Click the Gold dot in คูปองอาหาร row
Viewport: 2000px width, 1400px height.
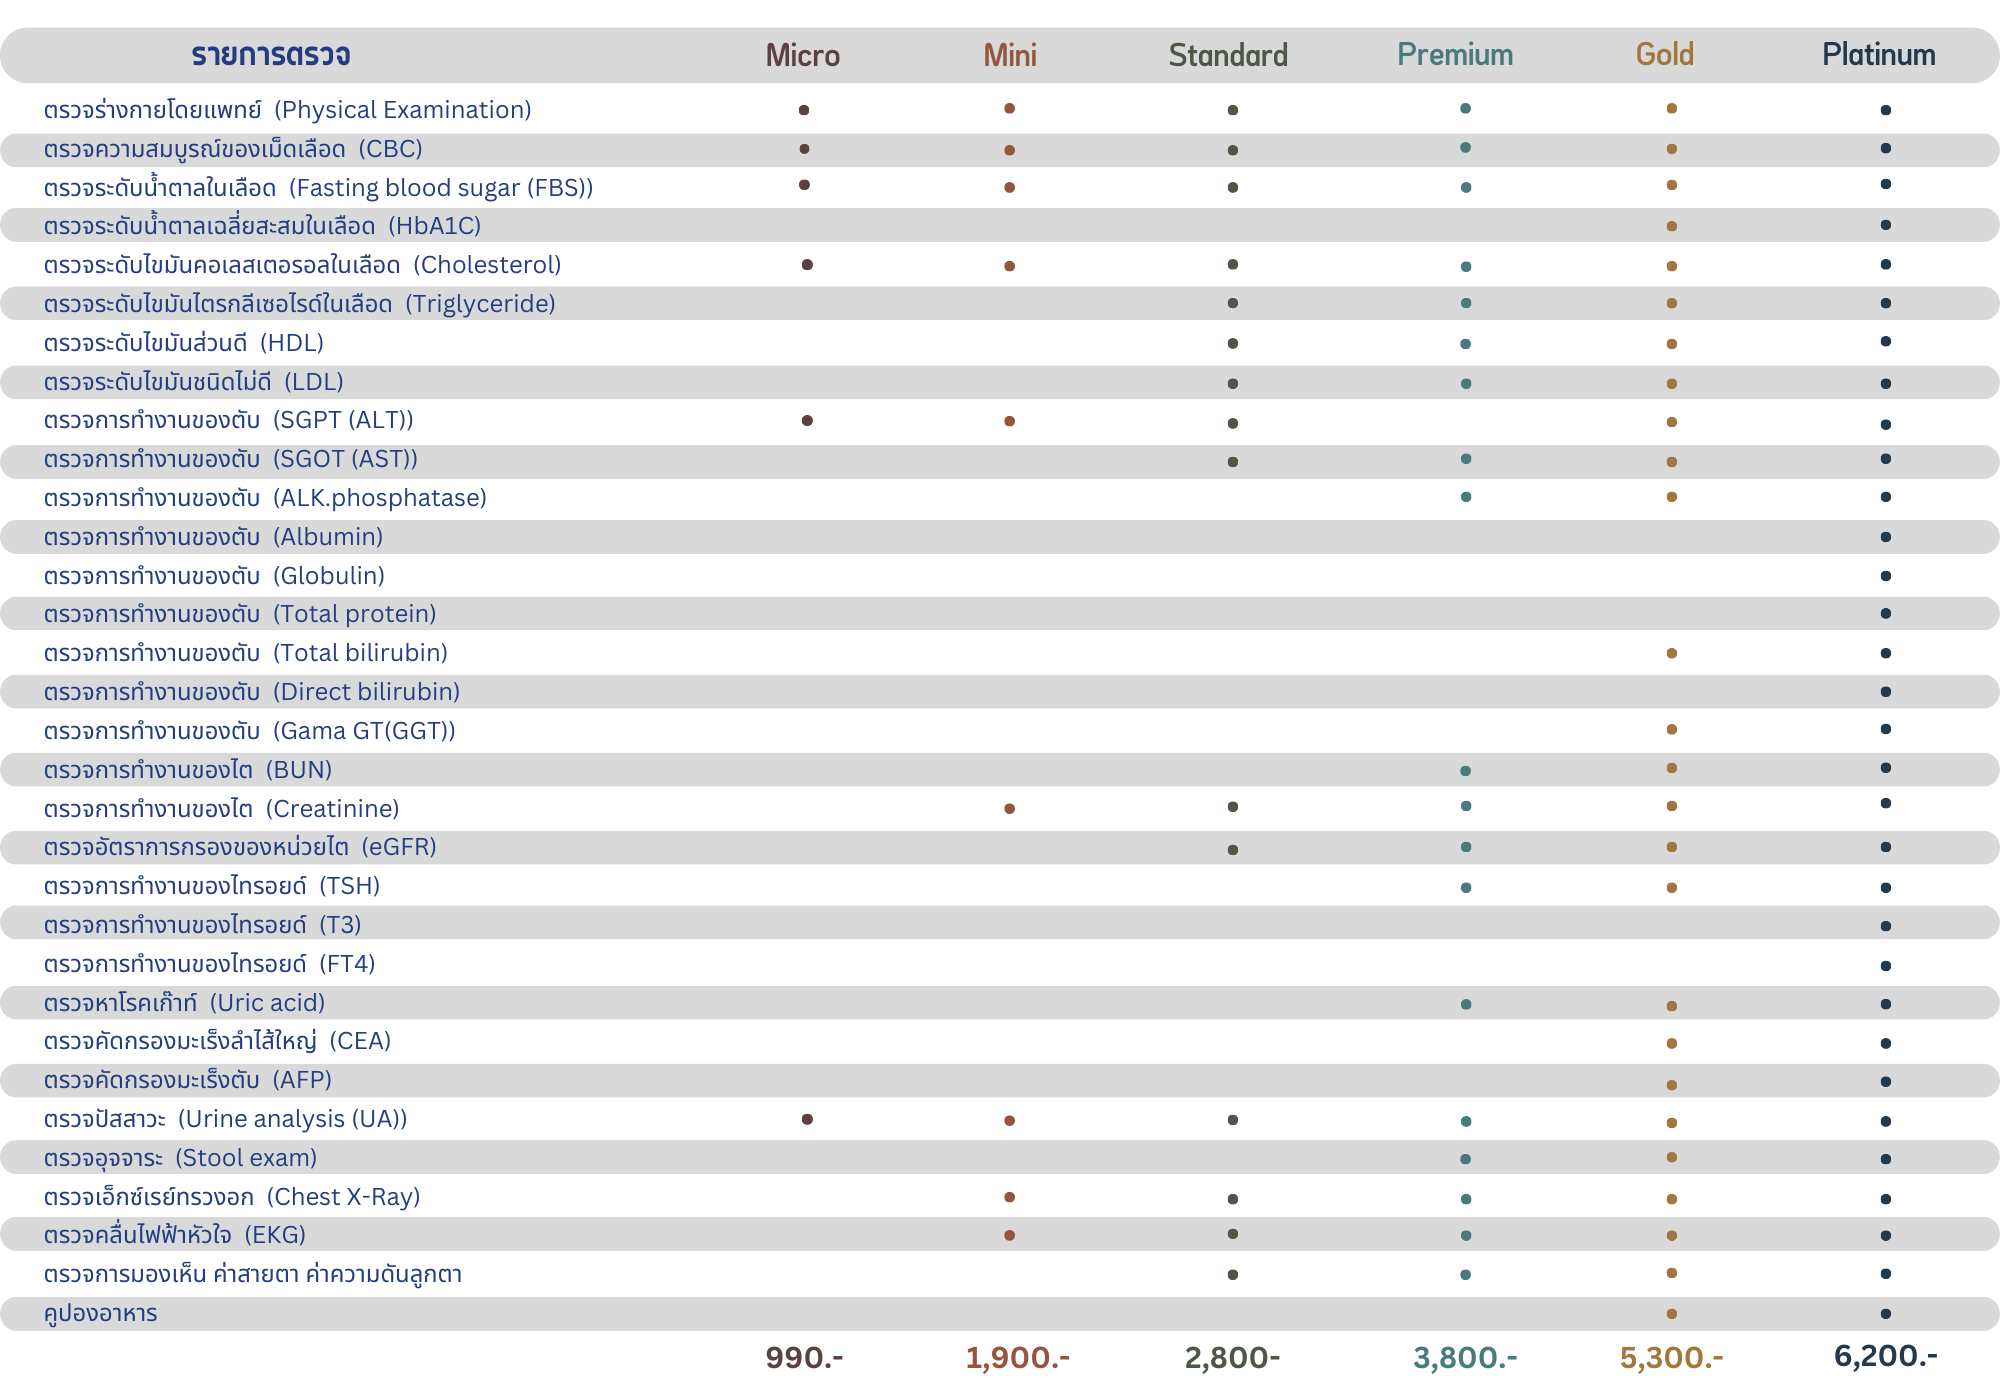pyautogui.click(x=1672, y=1314)
